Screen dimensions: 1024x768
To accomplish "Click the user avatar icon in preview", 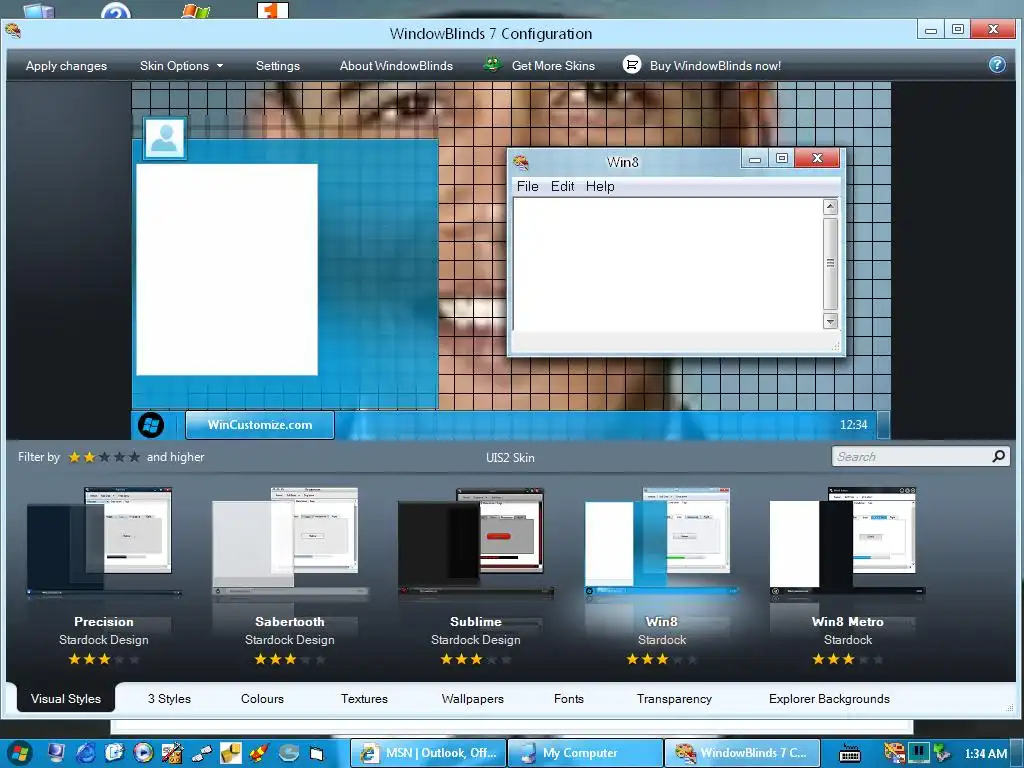I will (x=164, y=138).
